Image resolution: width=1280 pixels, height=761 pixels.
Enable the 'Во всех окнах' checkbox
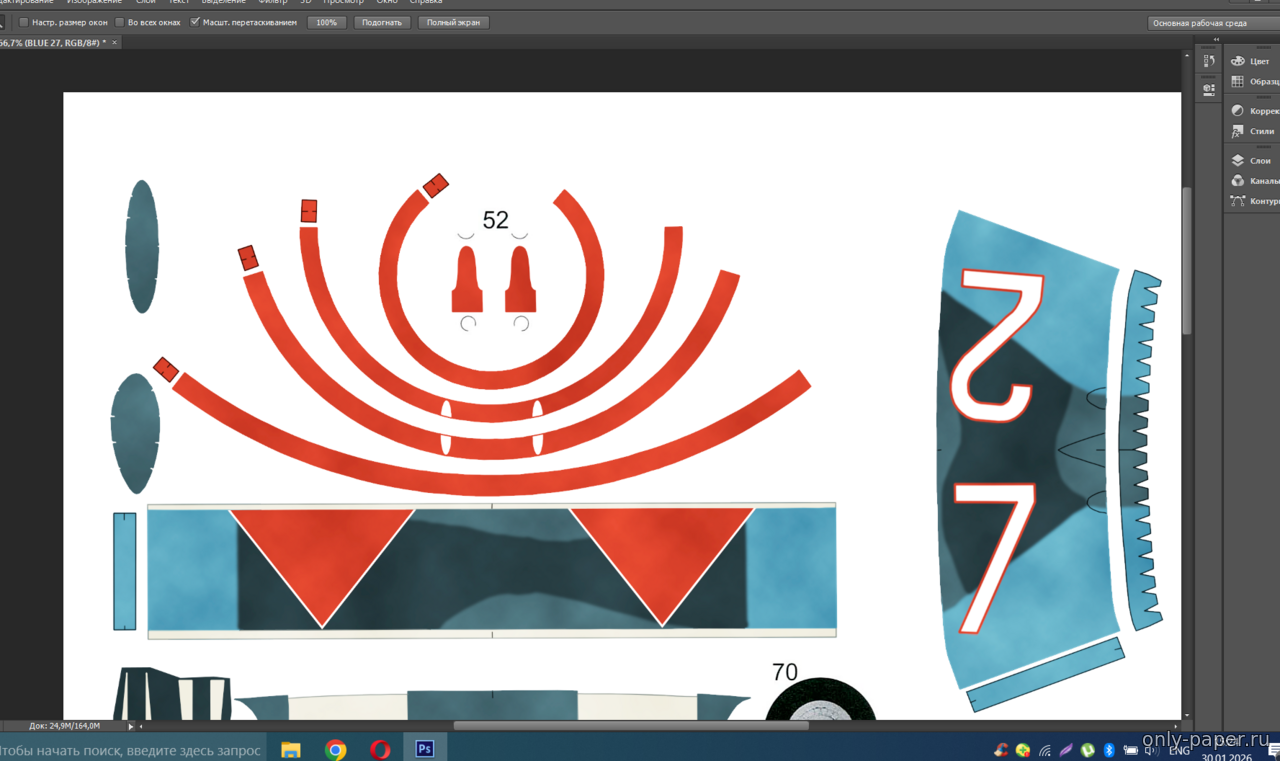pyautogui.click(x=120, y=22)
